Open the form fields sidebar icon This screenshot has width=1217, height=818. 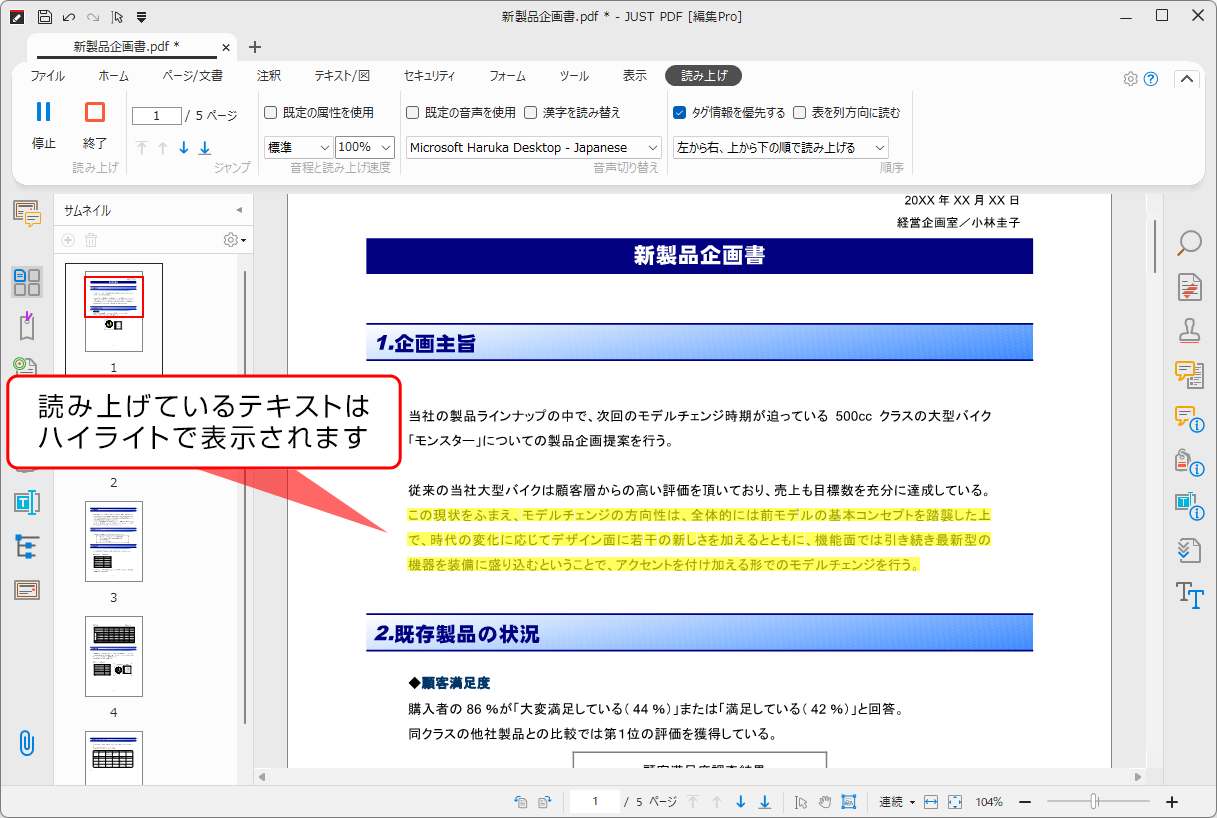click(27, 590)
